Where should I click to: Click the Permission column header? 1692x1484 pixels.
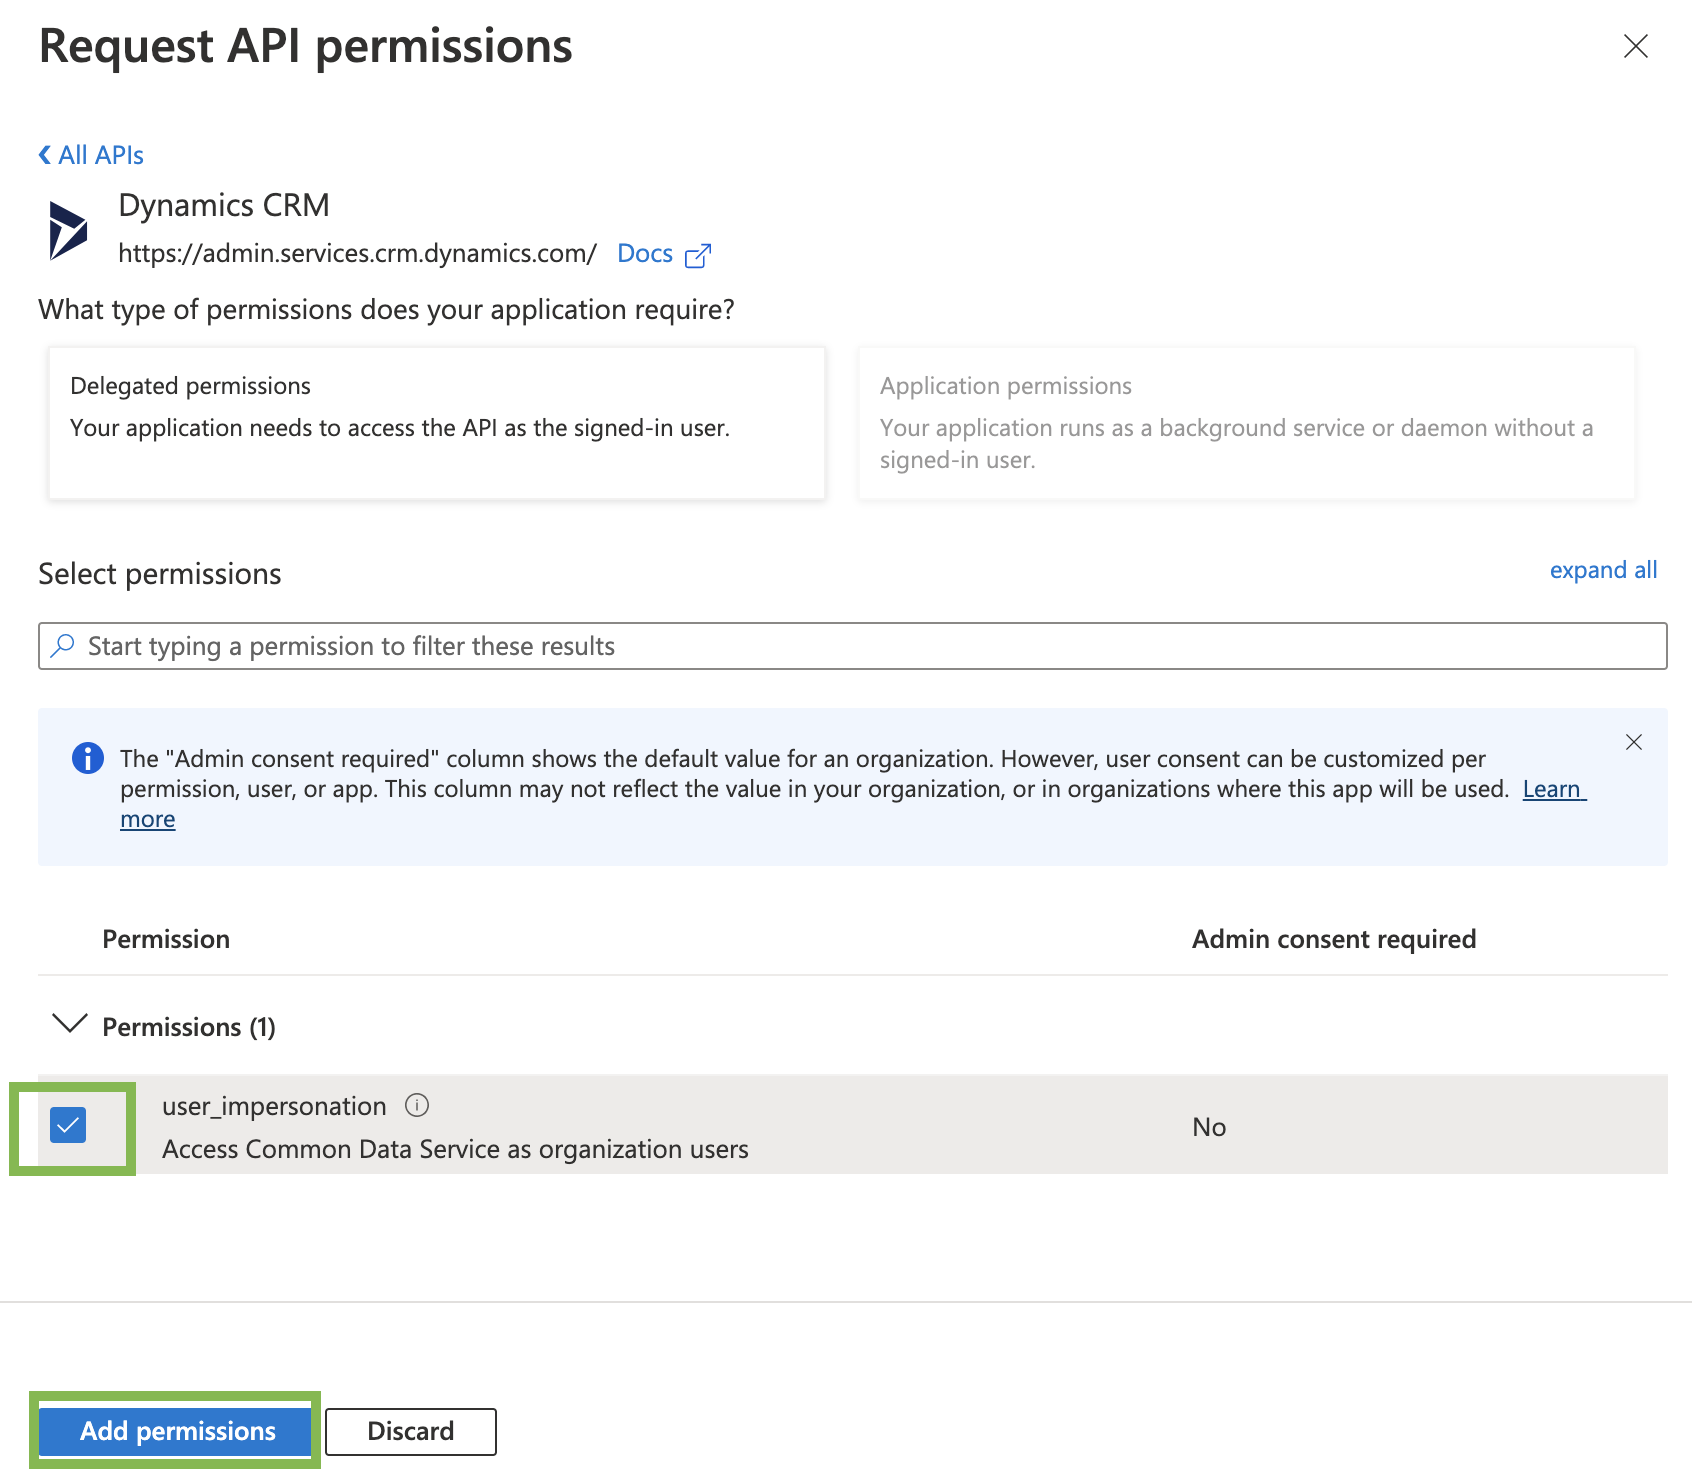coord(166,939)
